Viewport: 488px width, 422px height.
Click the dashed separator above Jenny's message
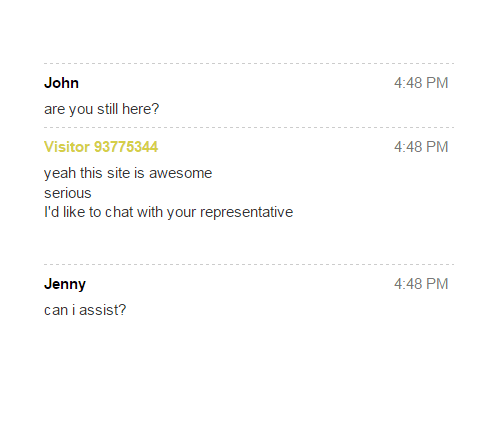click(249, 264)
